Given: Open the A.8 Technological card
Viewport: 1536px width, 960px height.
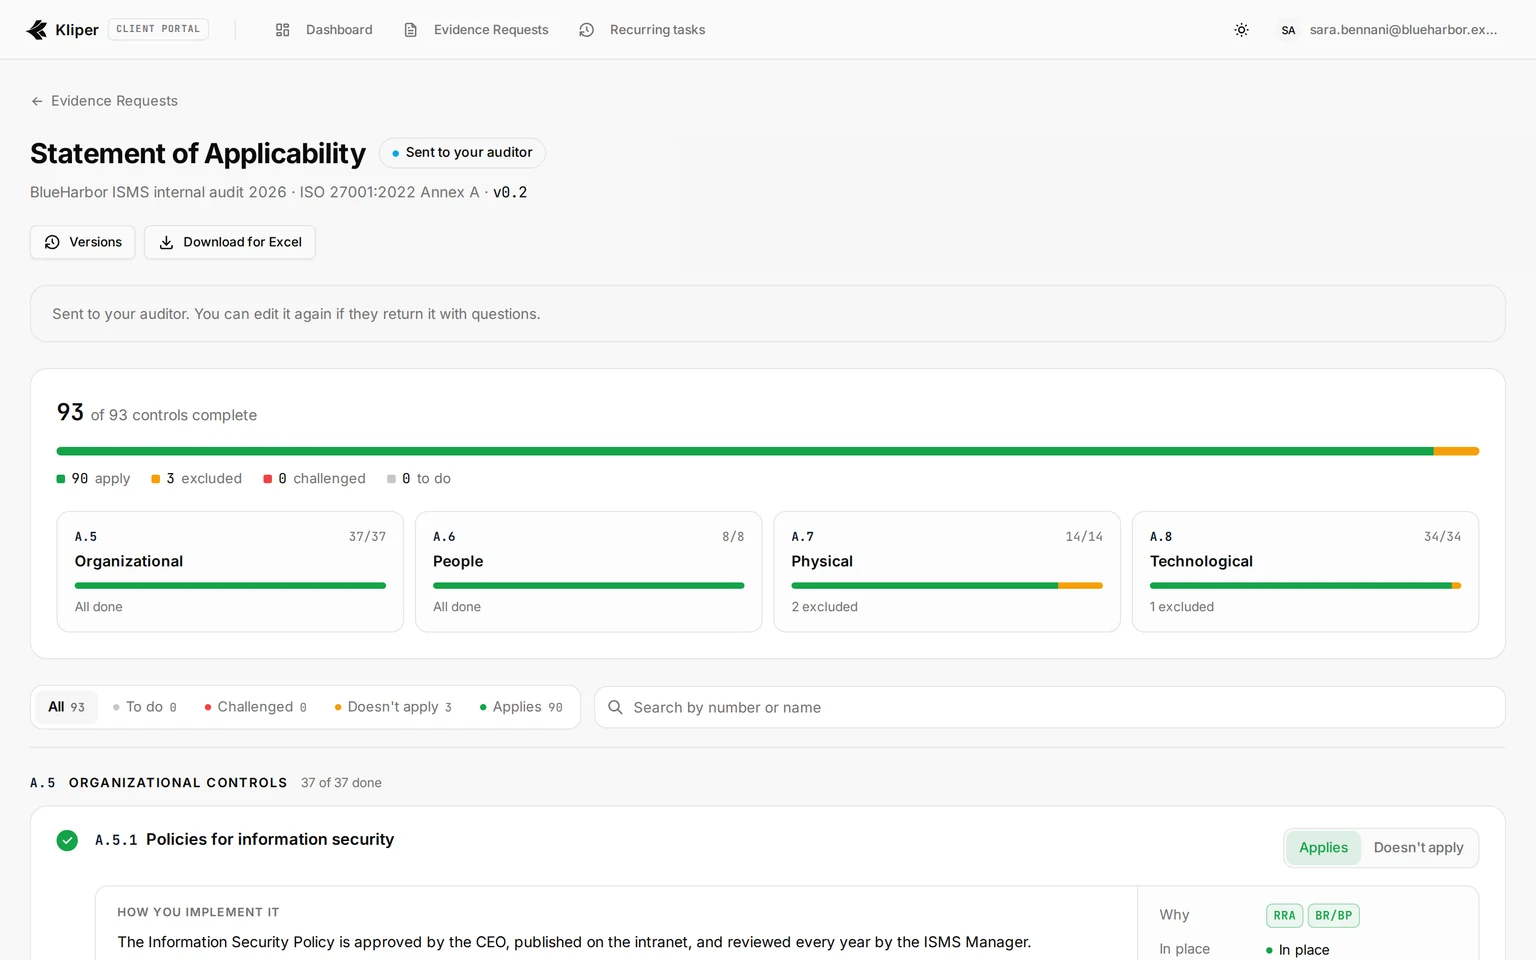Looking at the screenshot, I should tap(1305, 572).
